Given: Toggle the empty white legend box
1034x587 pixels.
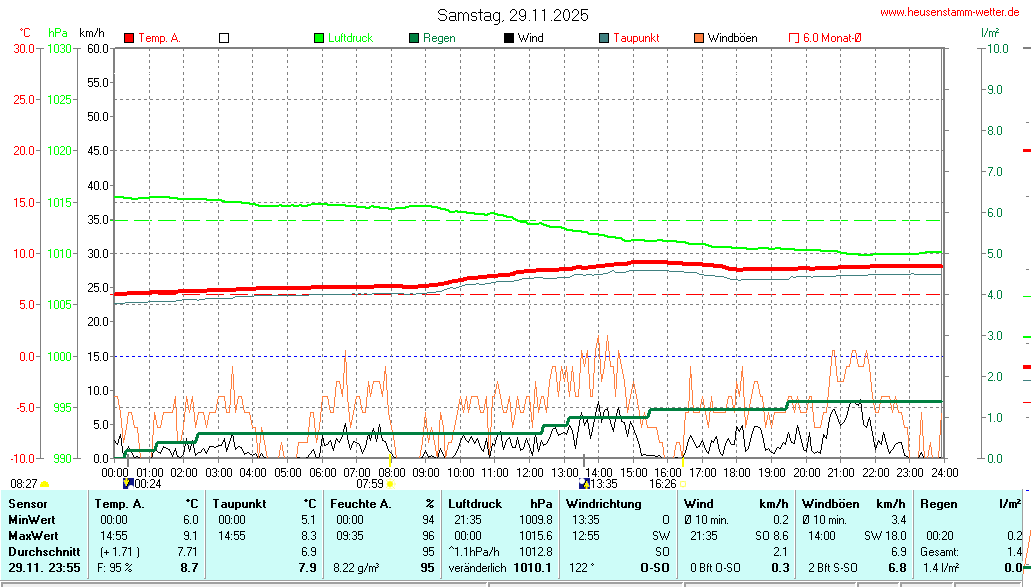Looking at the screenshot, I should [x=224, y=38].
